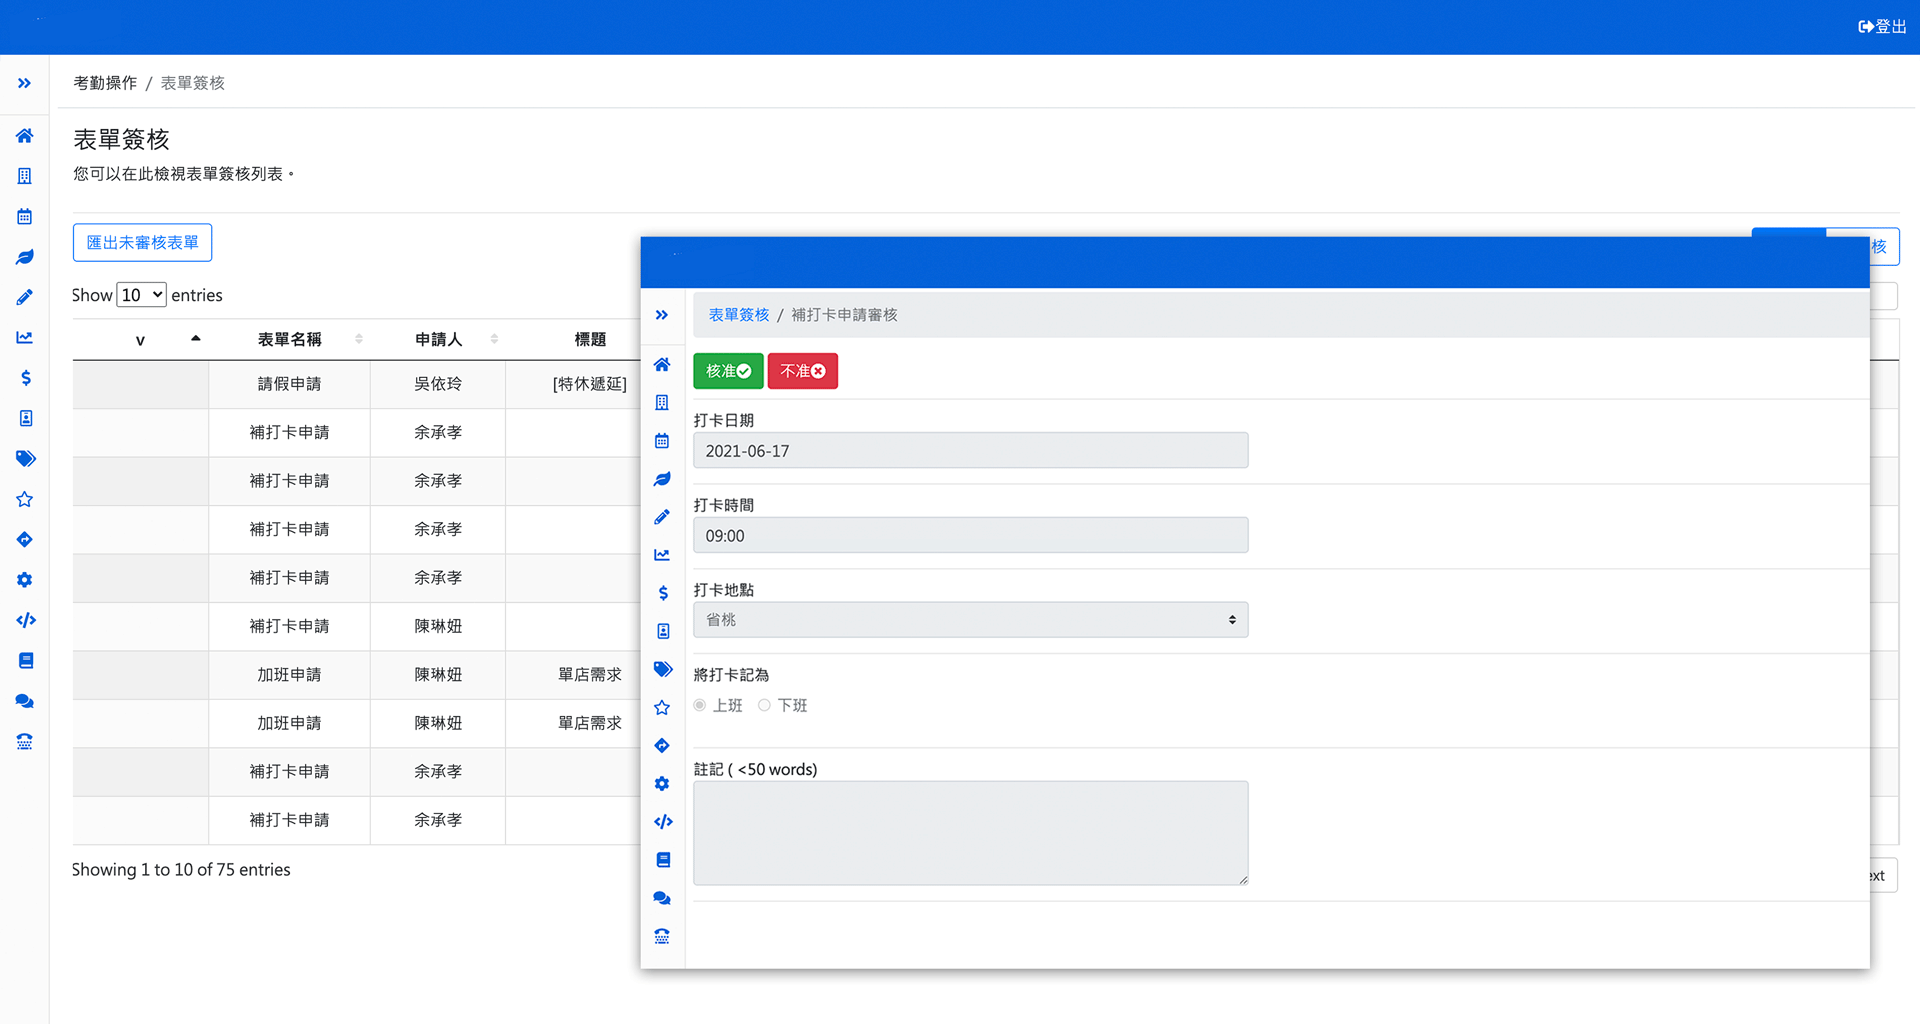Click the gear settings icon in left sidebar
Image resolution: width=1920 pixels, height=1024 pixels.
[25, 580]
